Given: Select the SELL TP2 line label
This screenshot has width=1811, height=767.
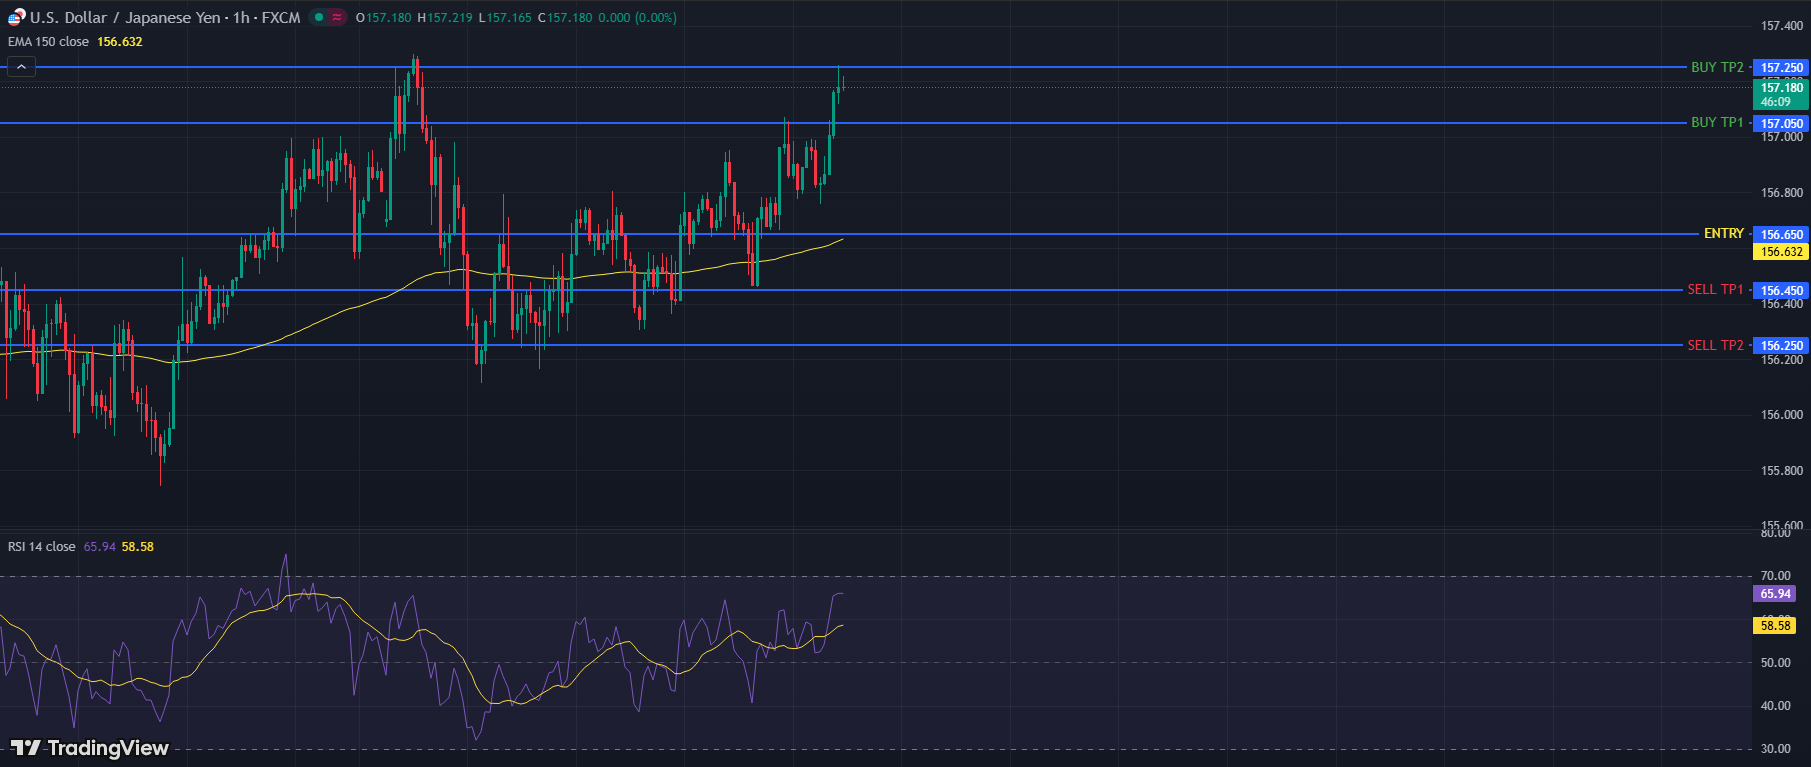Looking at the screenshot, I should click(1715, 345).
